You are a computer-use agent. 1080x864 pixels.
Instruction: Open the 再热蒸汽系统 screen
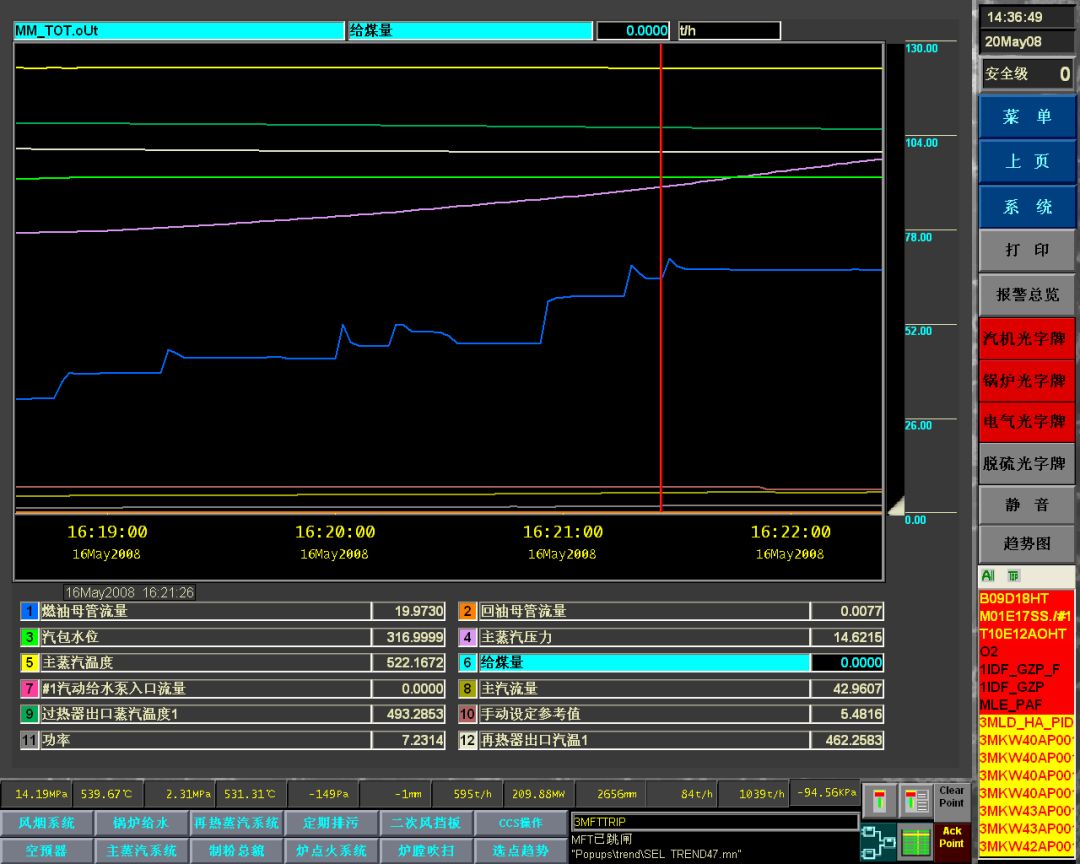(x=236, y=823)
